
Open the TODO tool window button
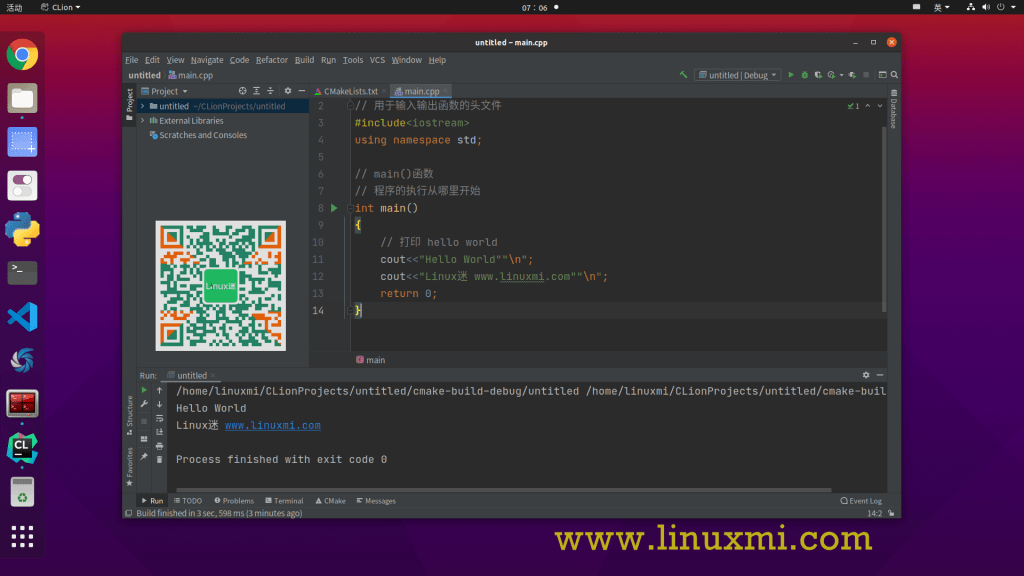click(188, 501)
